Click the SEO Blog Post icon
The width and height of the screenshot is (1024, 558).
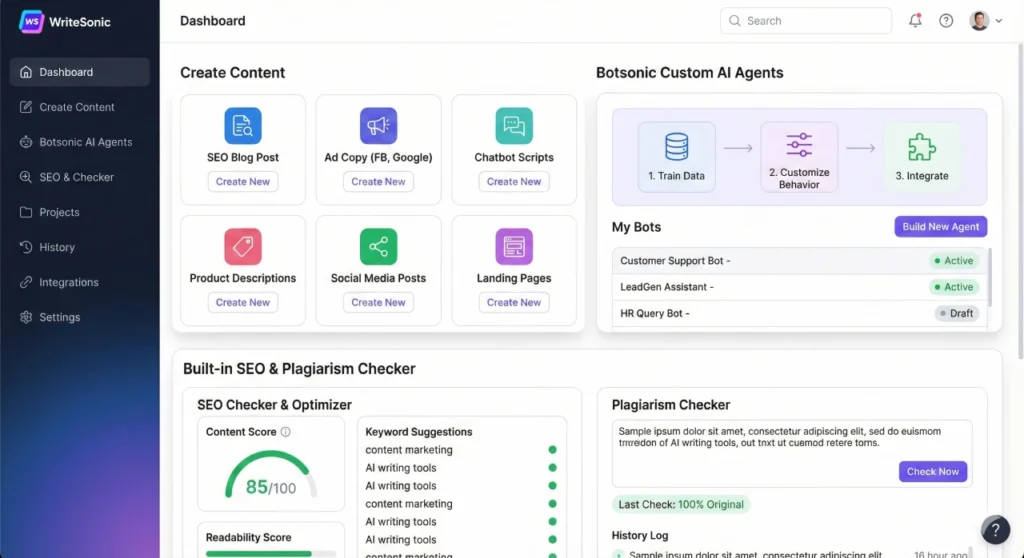[x=243, y=125]
